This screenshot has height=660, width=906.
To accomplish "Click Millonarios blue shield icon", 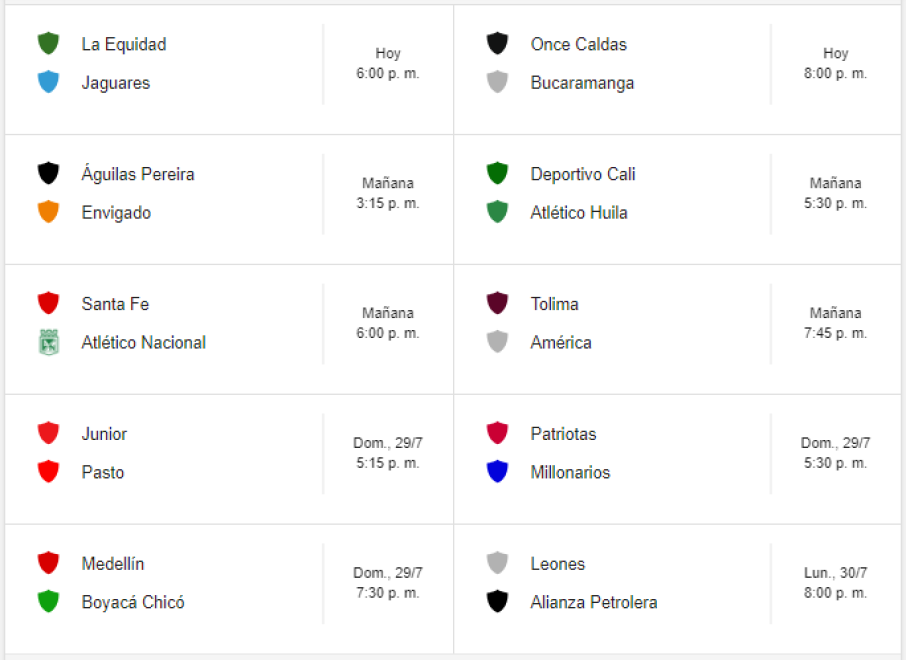I will tap(497, 472).
